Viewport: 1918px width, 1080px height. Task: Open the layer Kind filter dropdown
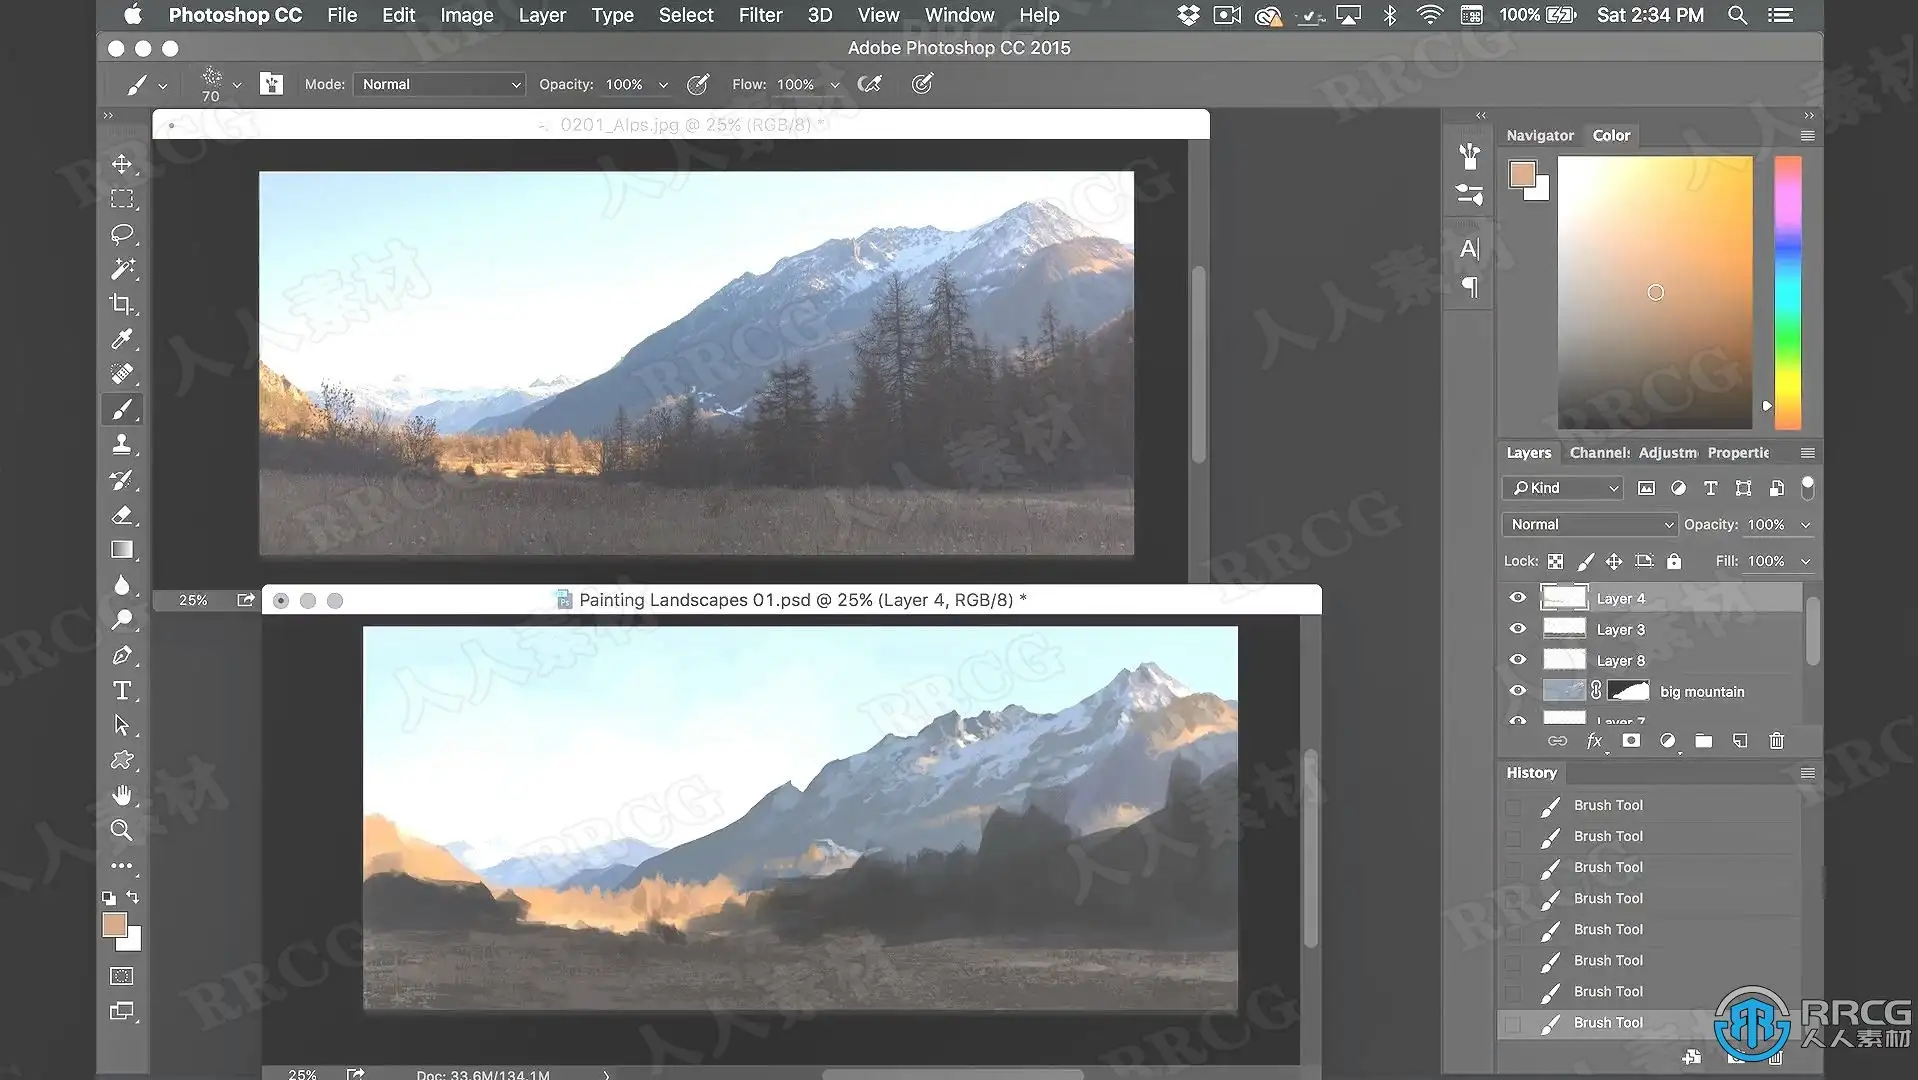1562,488
